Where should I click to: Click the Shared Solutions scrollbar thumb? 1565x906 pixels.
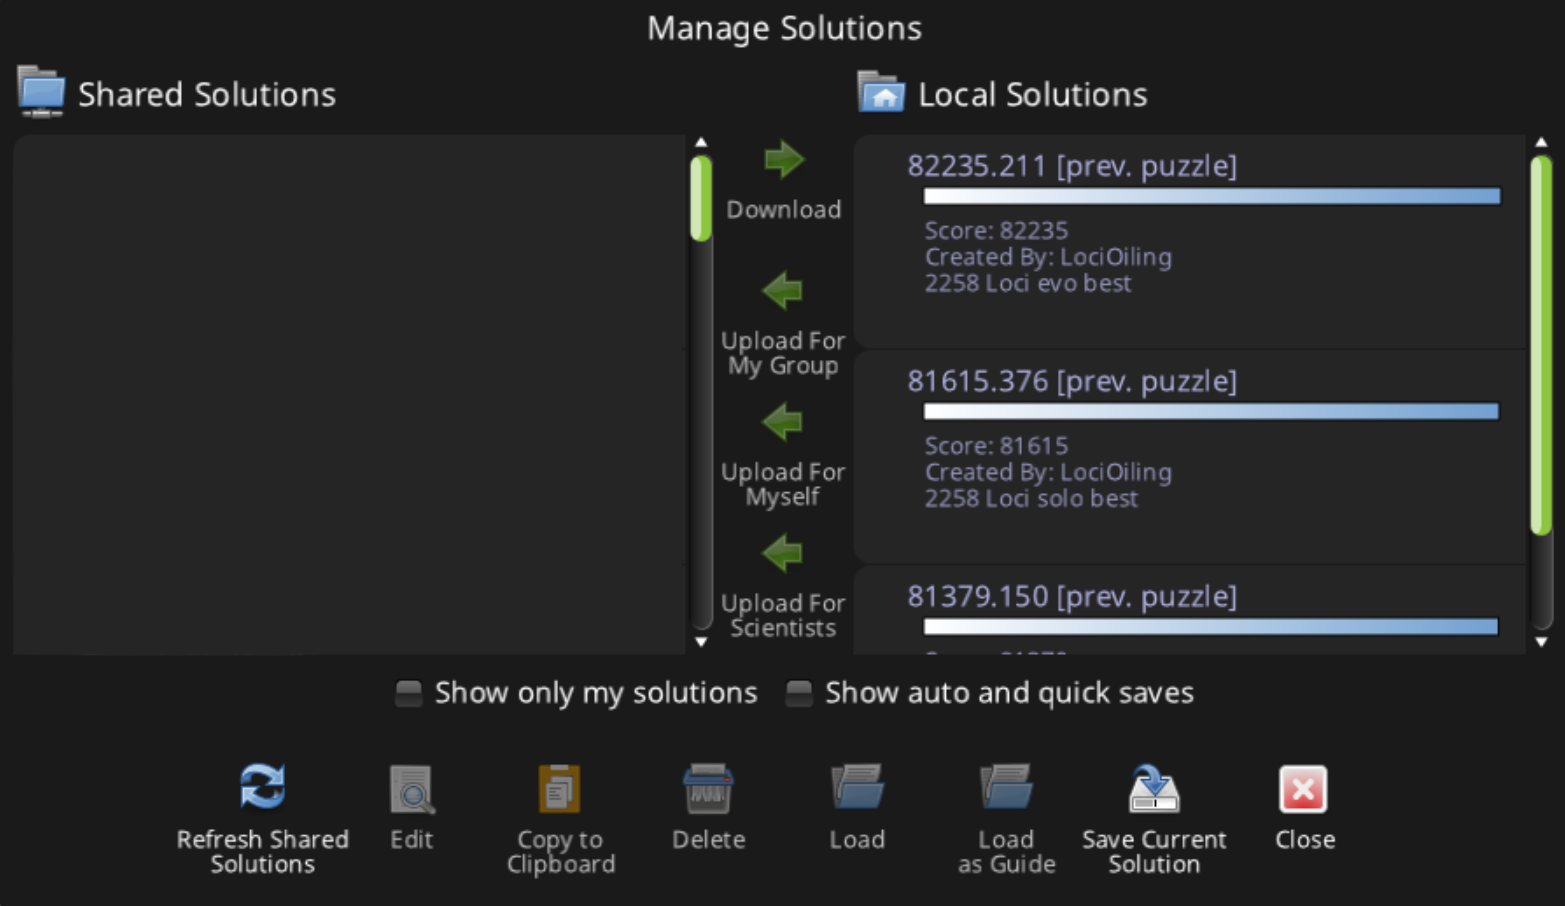click(x=701, y=198)
